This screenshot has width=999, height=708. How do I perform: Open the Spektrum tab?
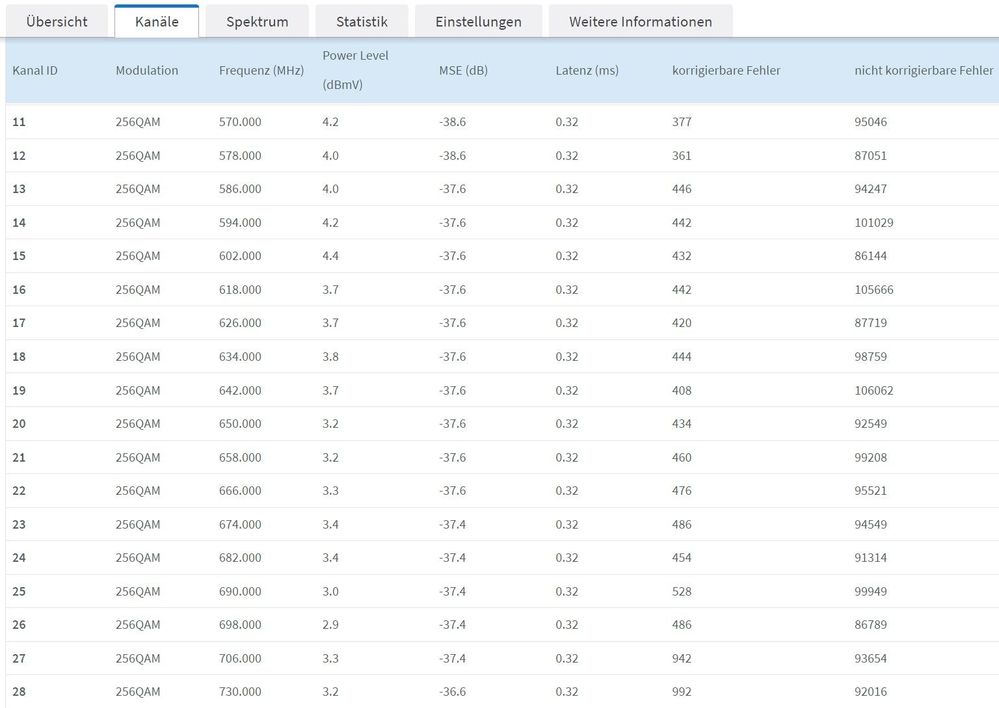[x=257, y=22]
